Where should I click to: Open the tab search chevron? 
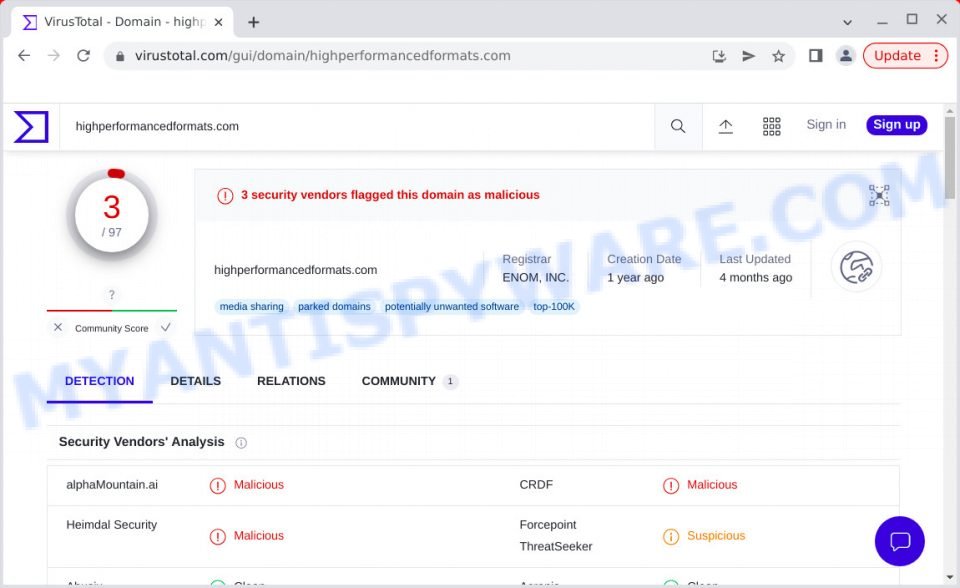pos(847,22)
